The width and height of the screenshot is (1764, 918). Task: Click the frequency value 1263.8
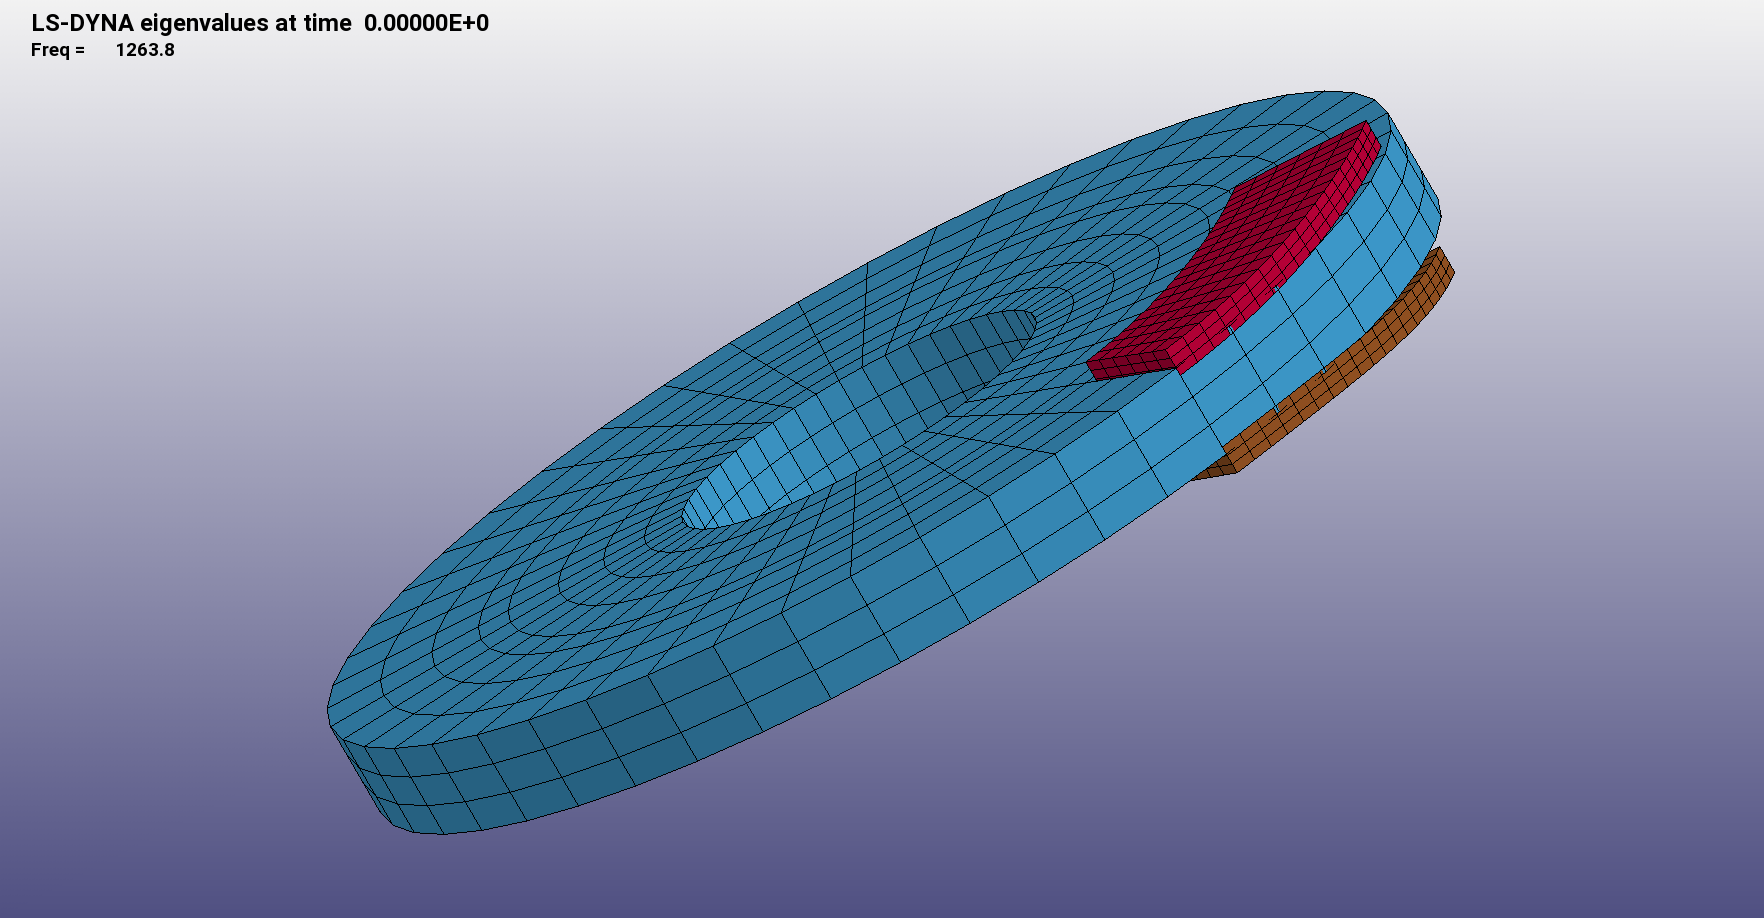tap(145, 50)
